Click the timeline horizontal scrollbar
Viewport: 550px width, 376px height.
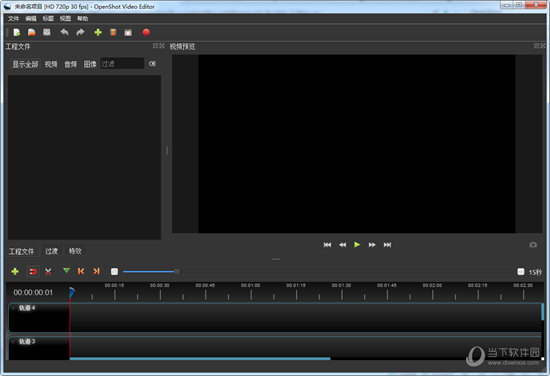pyautogui.click(x=200, y=358)
